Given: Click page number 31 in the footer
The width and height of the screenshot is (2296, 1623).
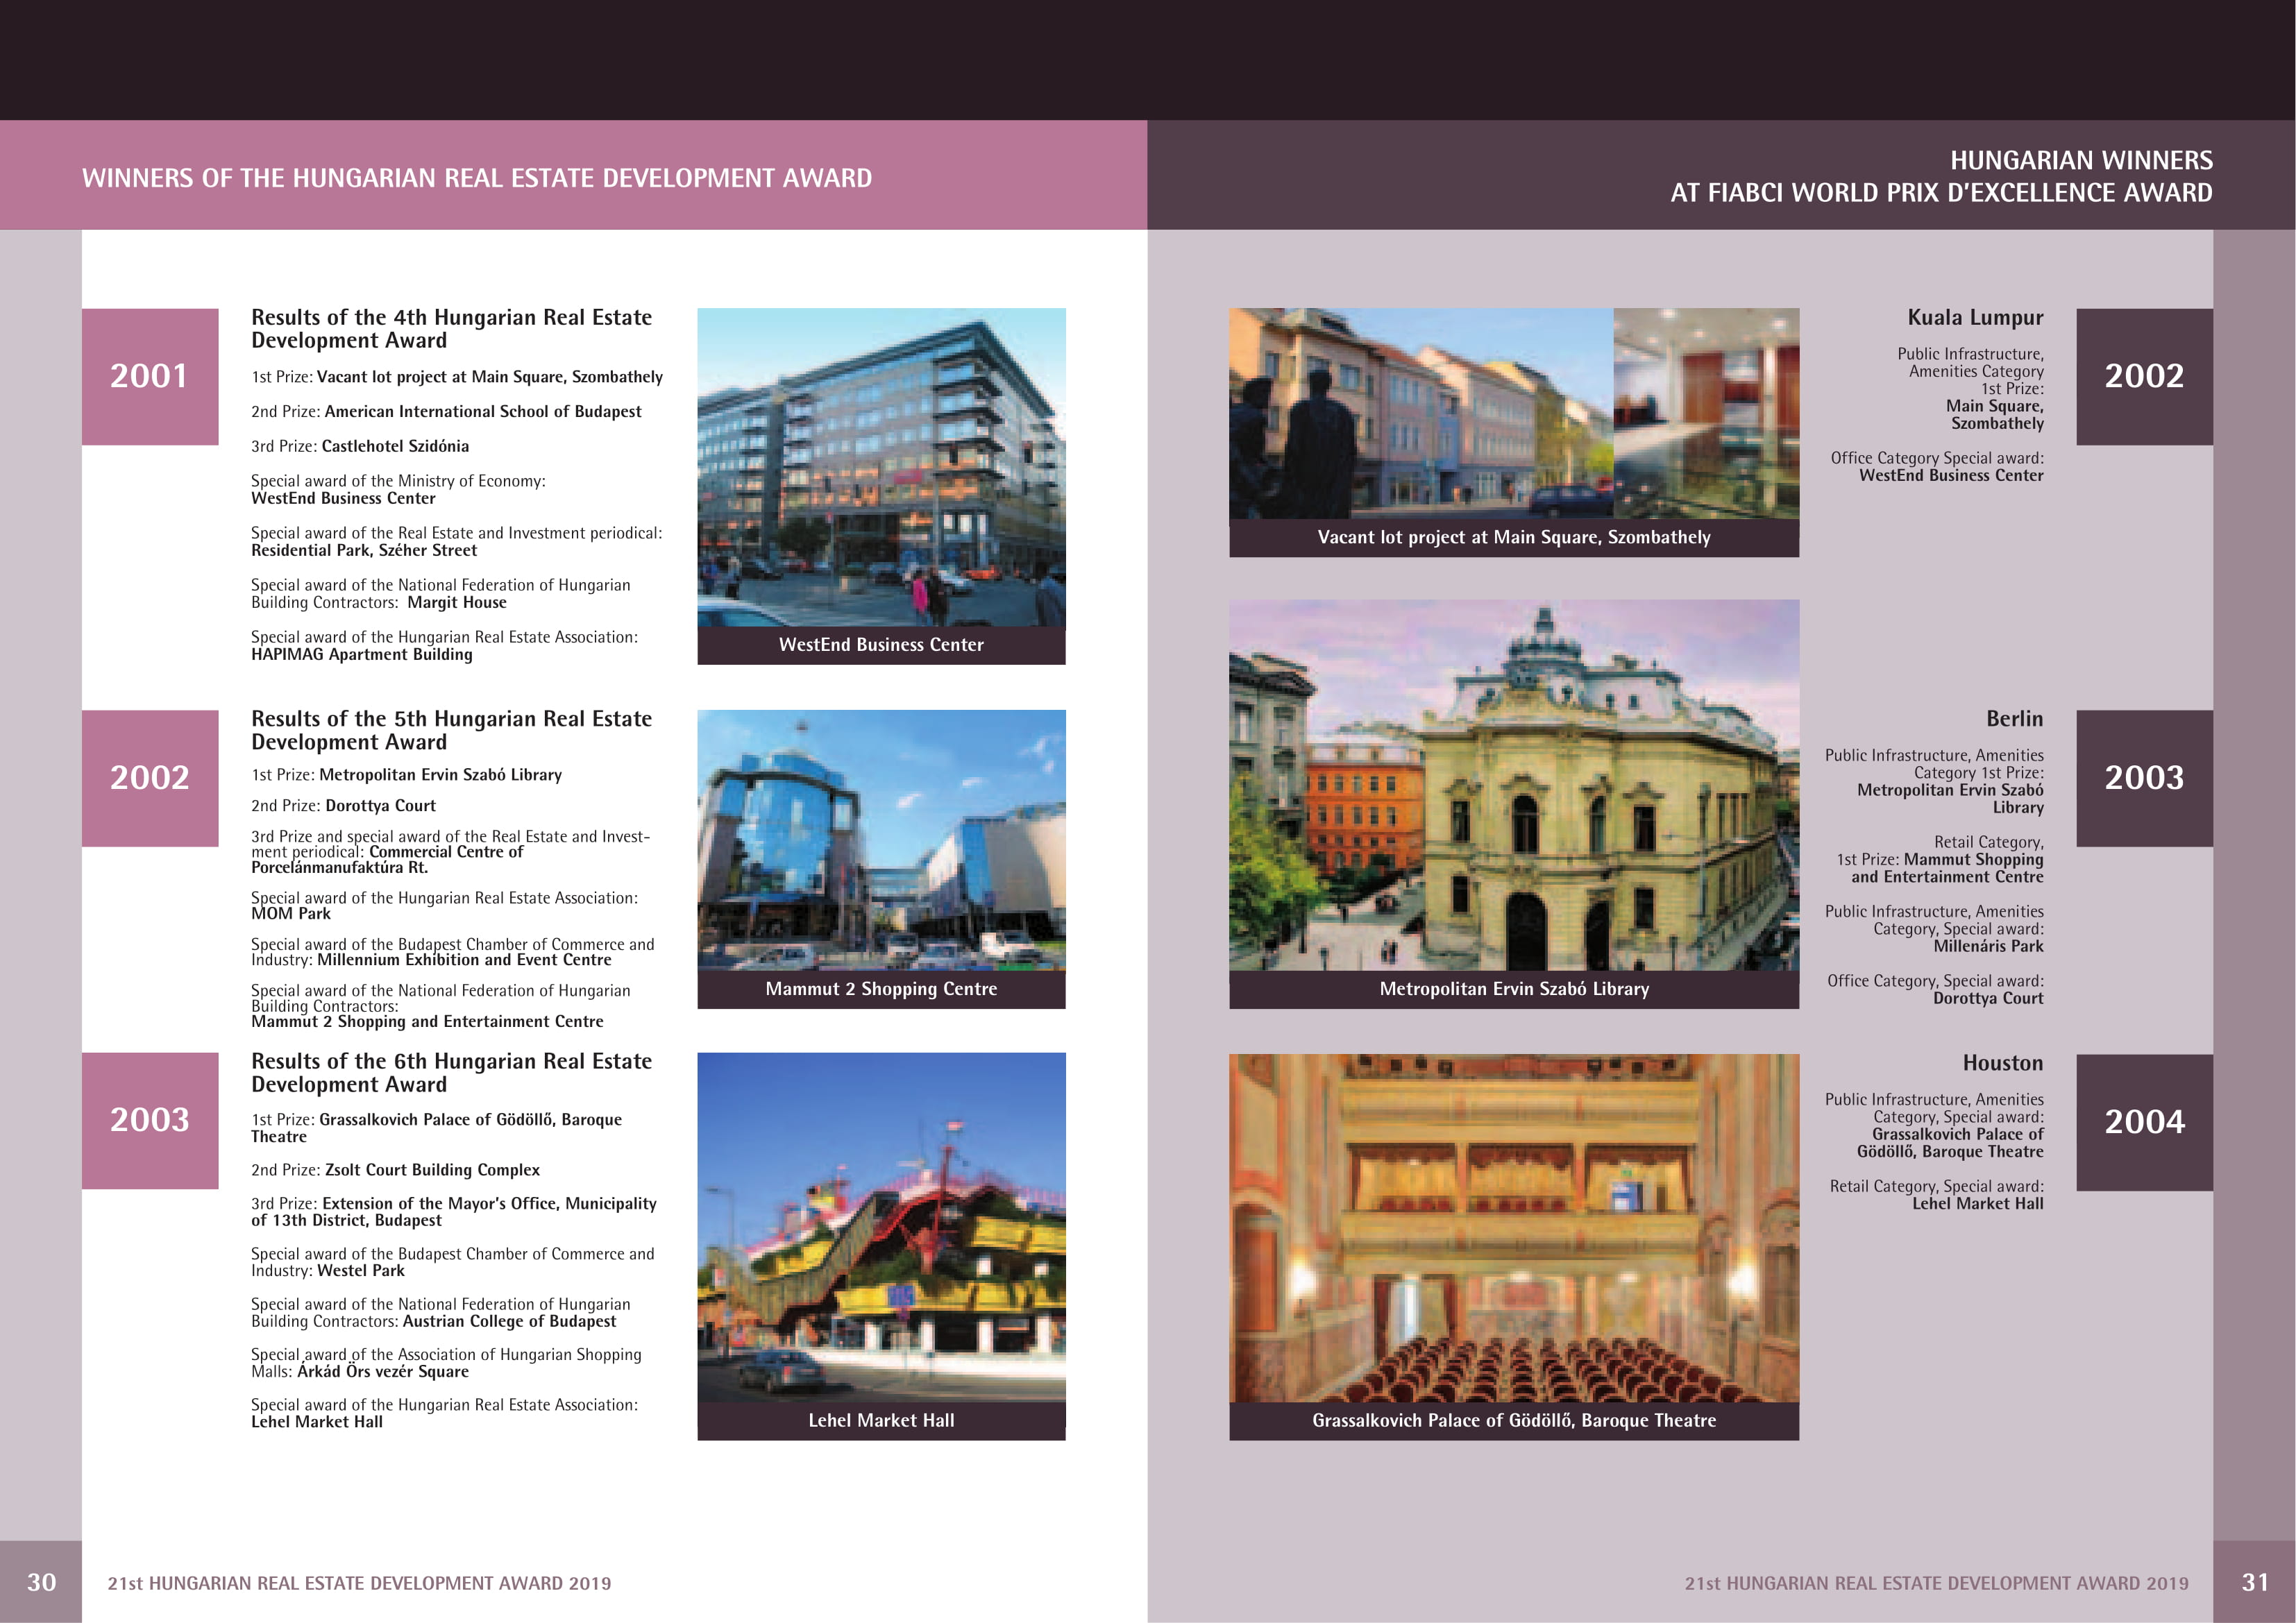Looking at the screenshot, I should click(2255, 1582).
